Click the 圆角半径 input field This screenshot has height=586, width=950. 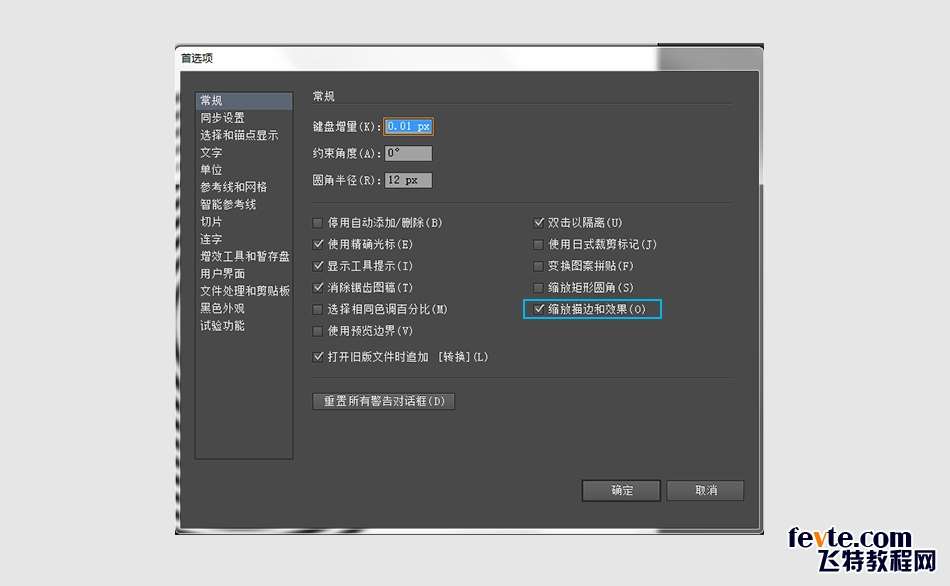point(408,180)
